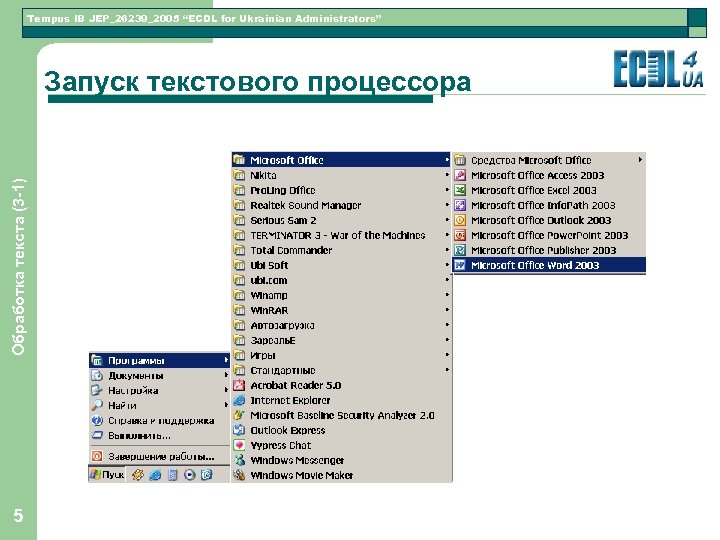Image resolution: width=720 pixels, height=540 pixels.
Task: Expand the Microsoft Office folder arrow
Action: click(447, 160)
